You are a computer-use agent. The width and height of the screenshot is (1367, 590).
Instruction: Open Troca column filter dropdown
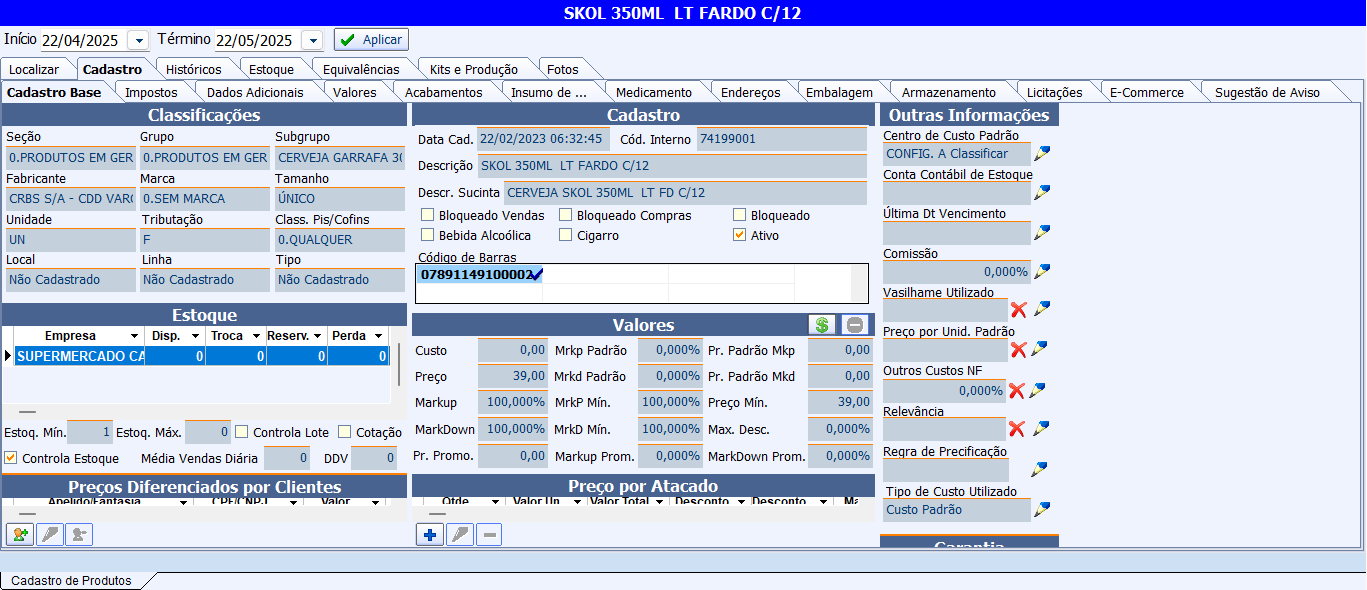(257, 336)
